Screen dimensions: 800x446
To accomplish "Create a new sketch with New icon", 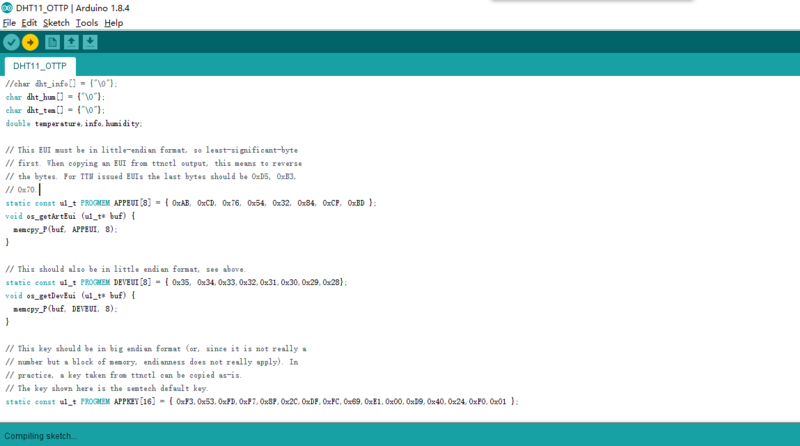I will pyautogui.click(x=52, y=42).
